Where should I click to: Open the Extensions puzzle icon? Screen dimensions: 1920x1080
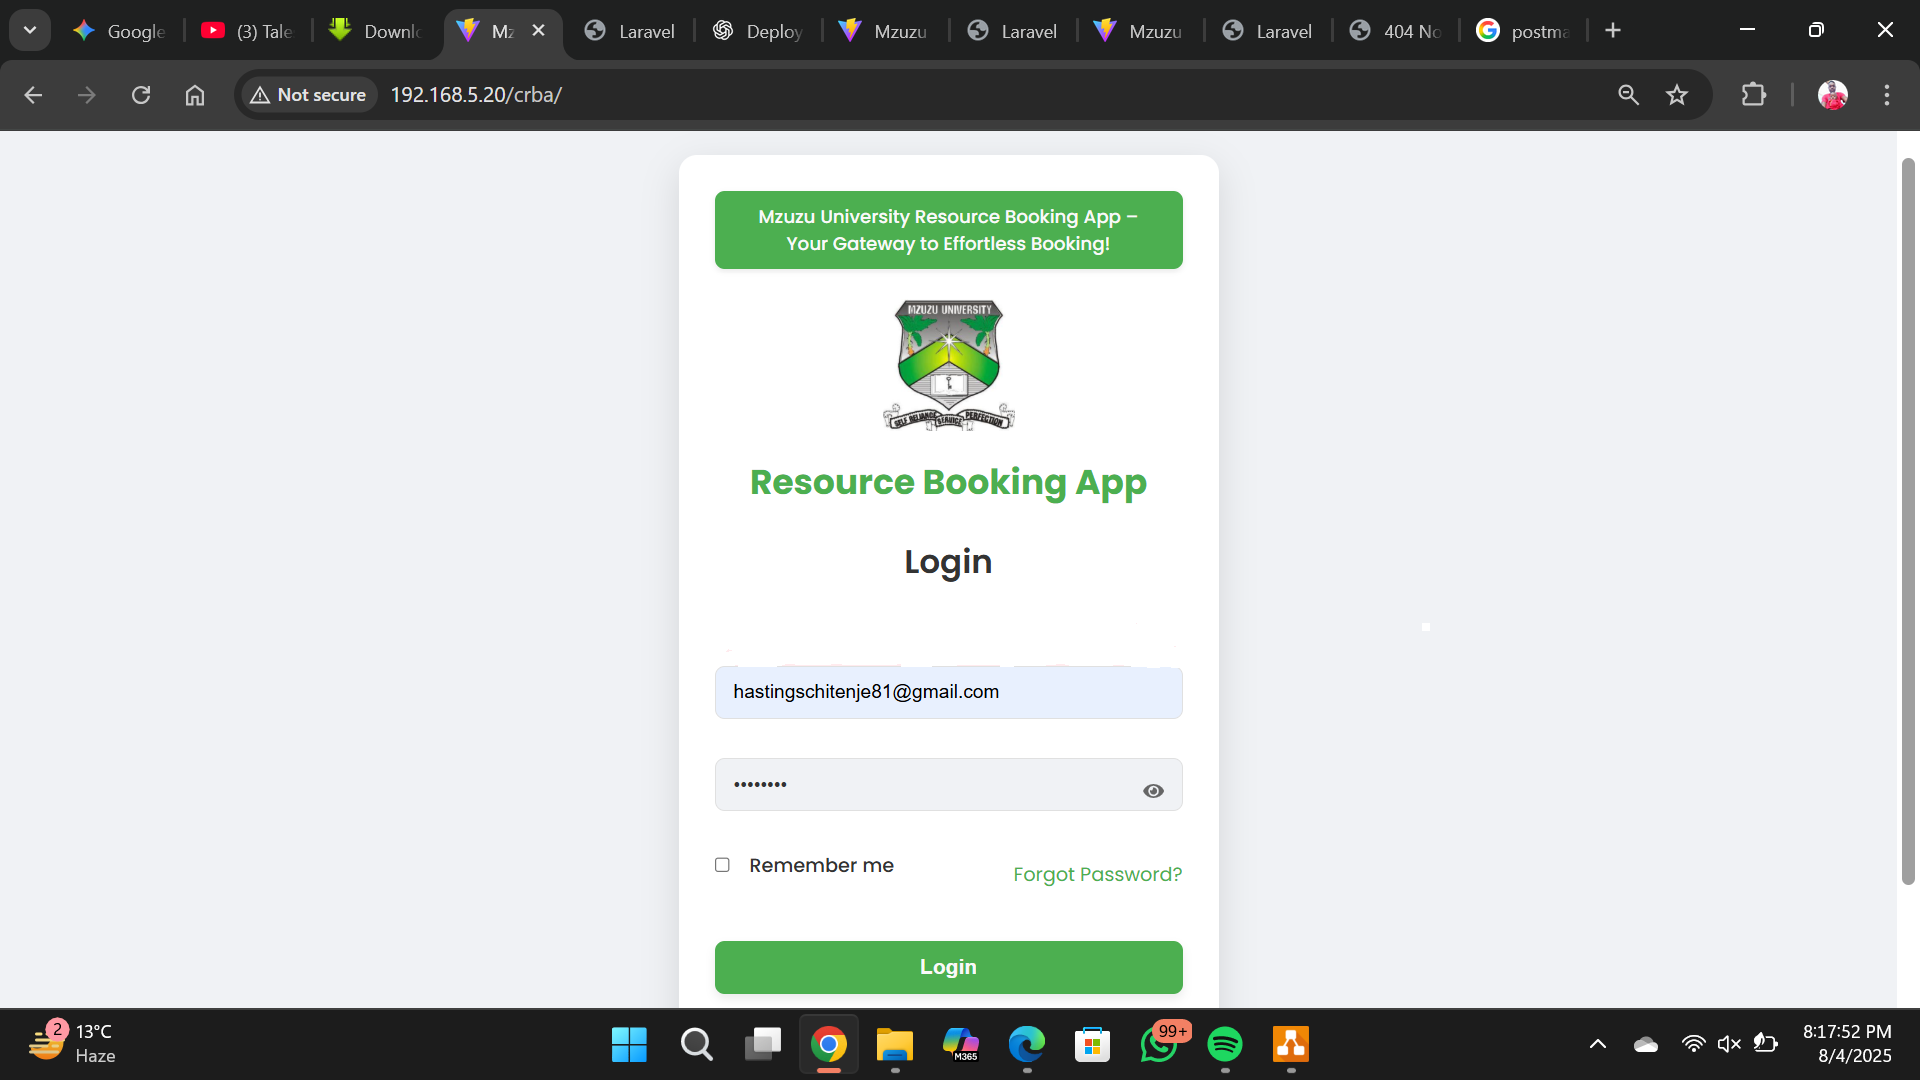[1754, 95]
